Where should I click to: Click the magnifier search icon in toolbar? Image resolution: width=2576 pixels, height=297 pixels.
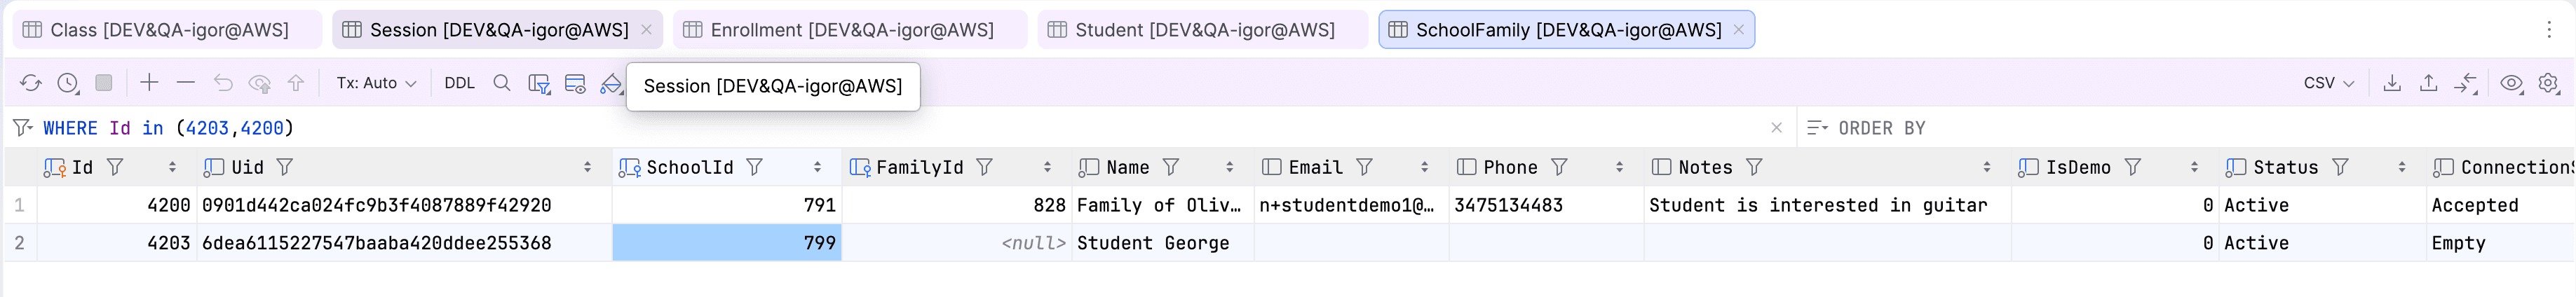(x=502, y=83)
